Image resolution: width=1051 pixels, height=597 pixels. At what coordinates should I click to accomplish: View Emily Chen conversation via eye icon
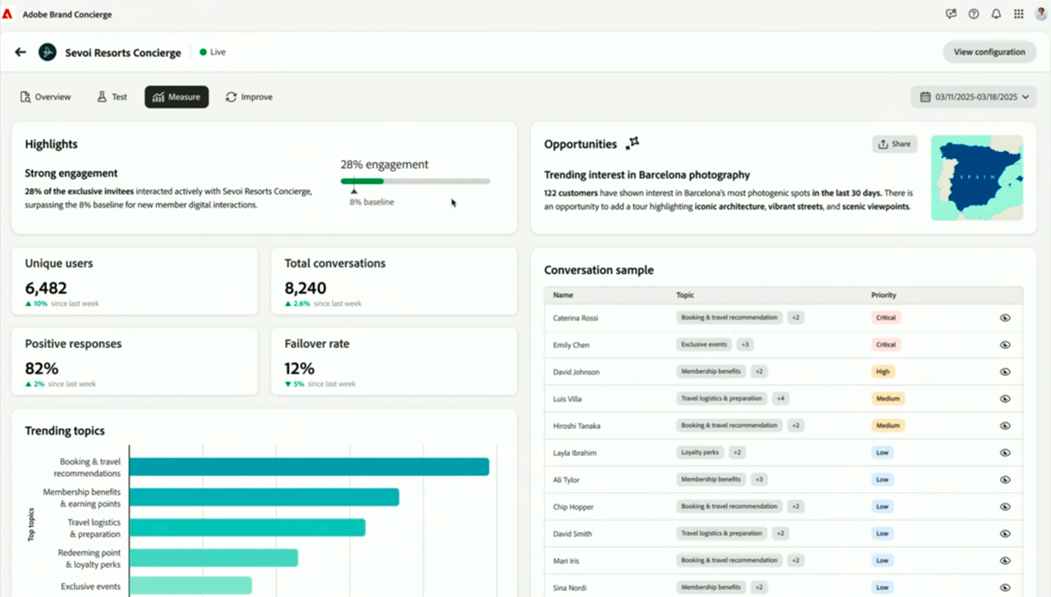1005,344
